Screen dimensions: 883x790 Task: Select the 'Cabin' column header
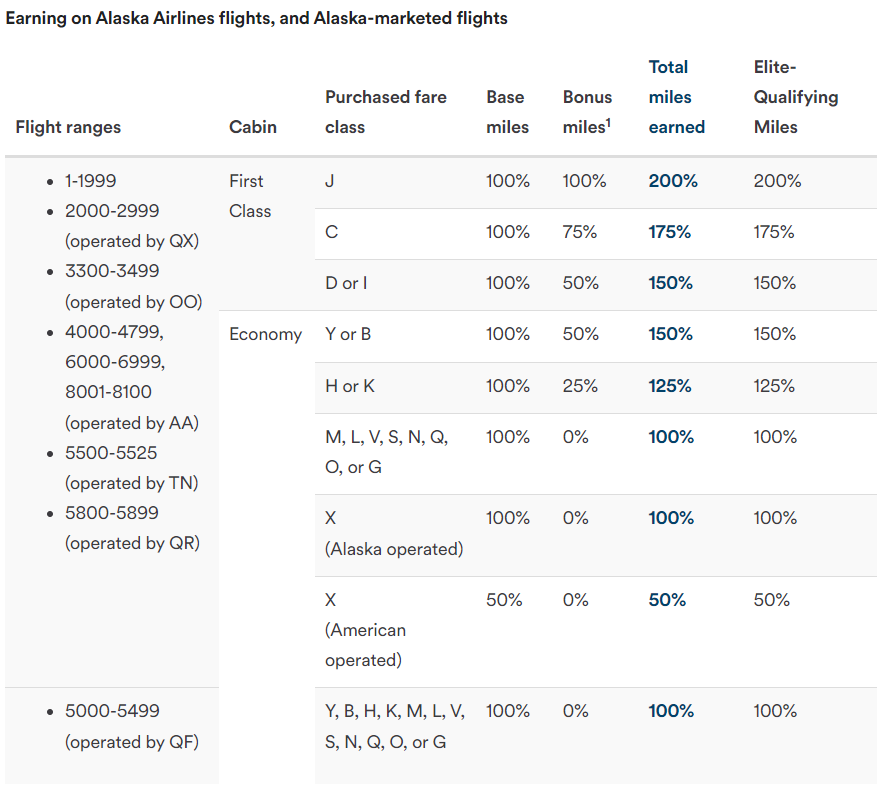pos(253,127)
